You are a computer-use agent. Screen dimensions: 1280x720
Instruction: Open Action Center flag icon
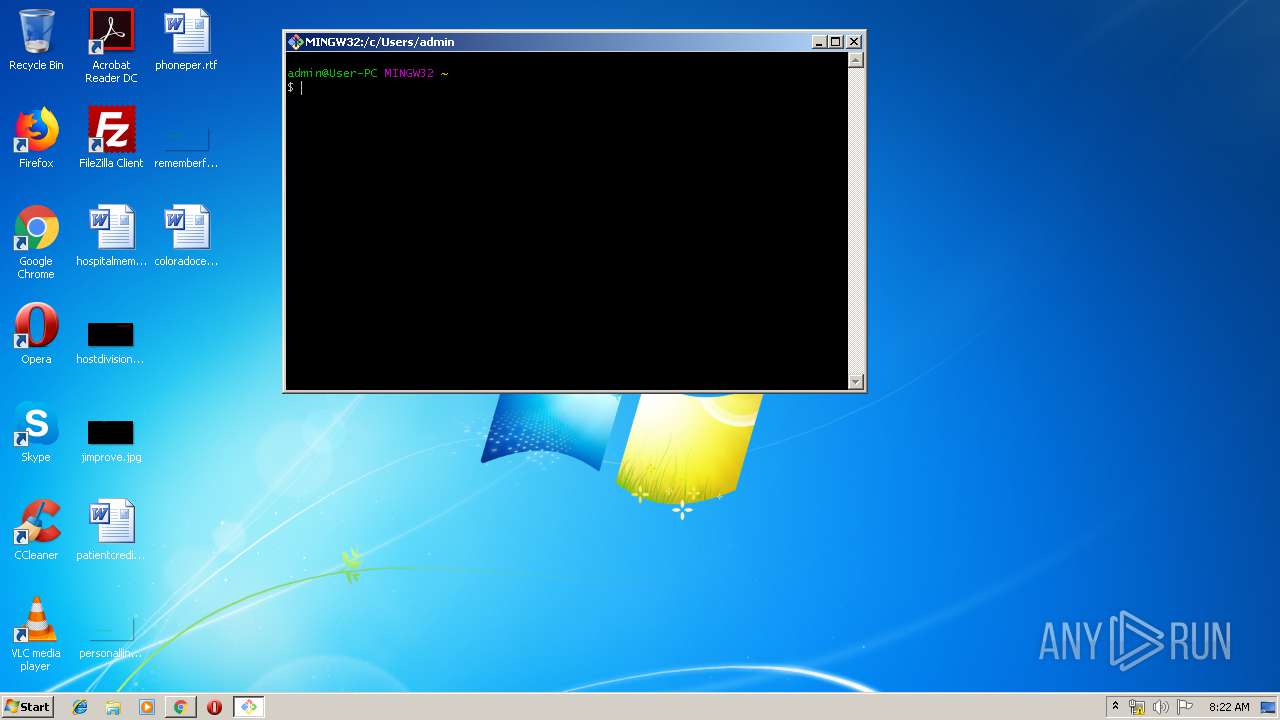coord(1185,707)
